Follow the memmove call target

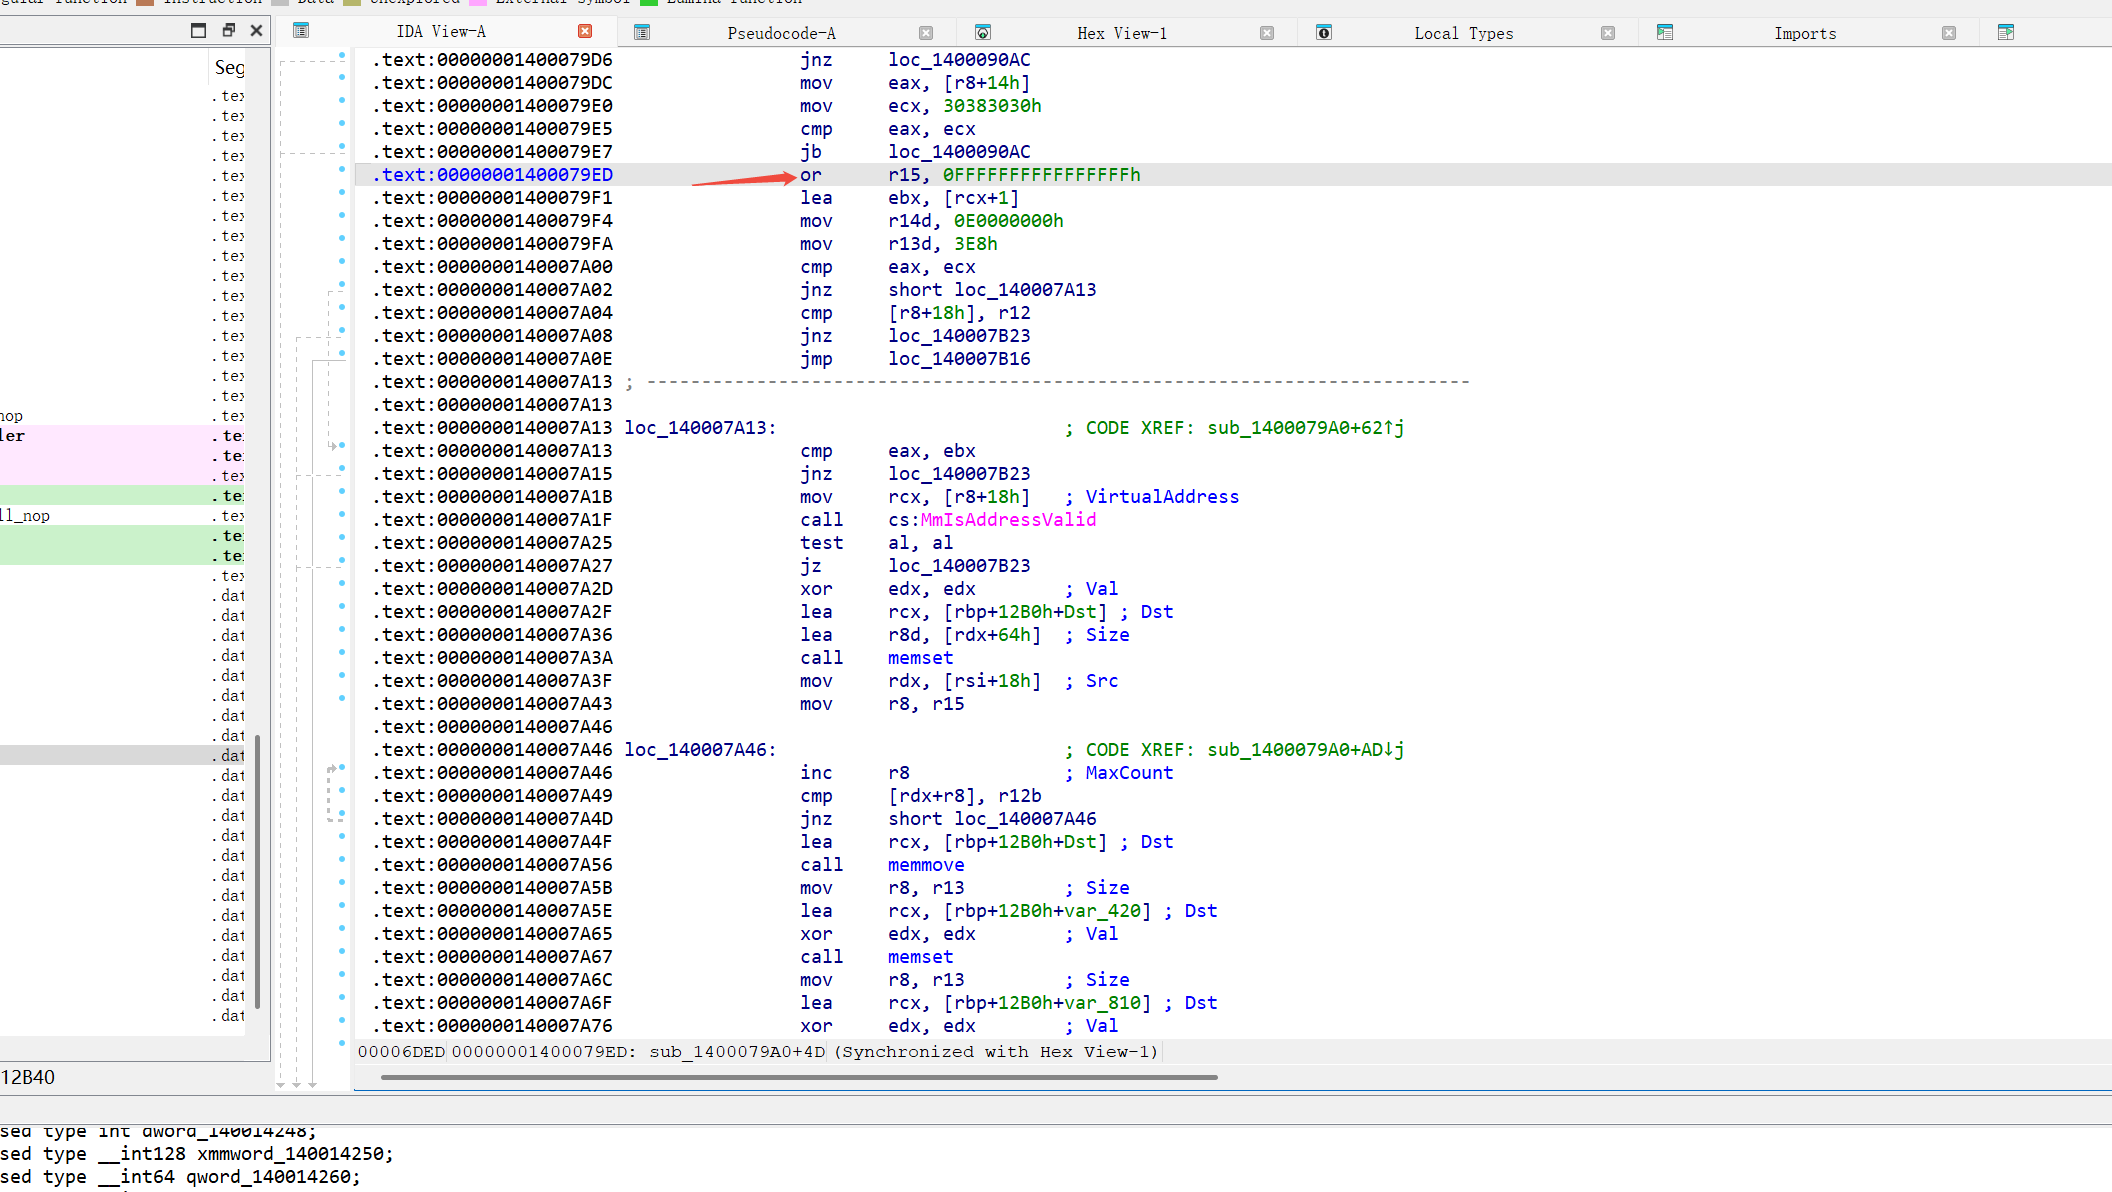click(926, 865)
